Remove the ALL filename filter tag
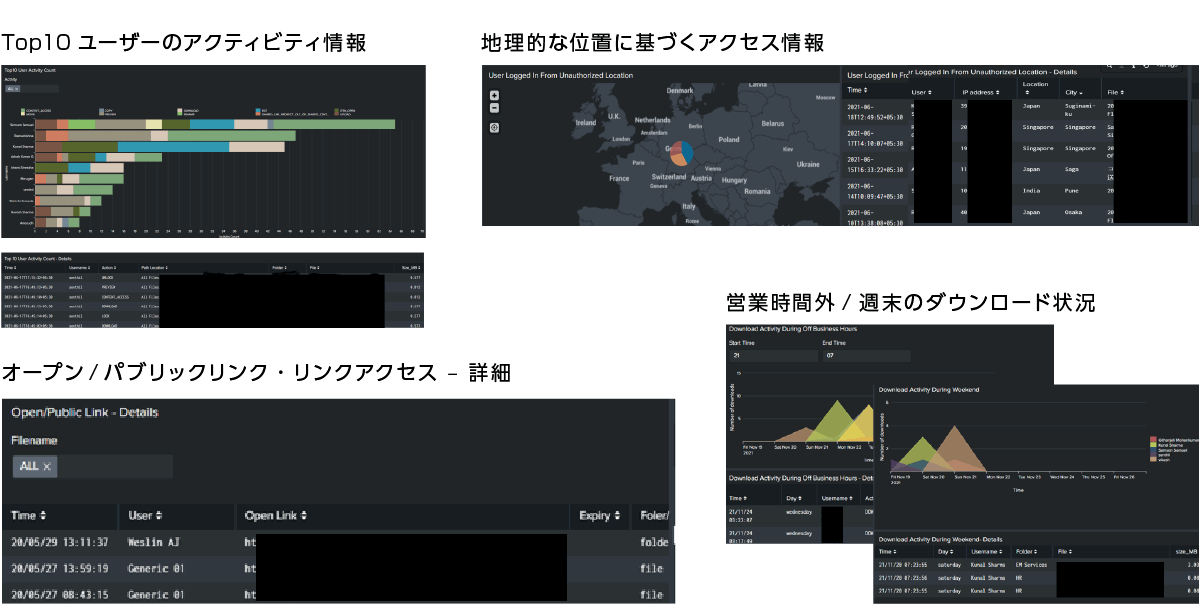1199x612 pixels. [x=47, y=466]
